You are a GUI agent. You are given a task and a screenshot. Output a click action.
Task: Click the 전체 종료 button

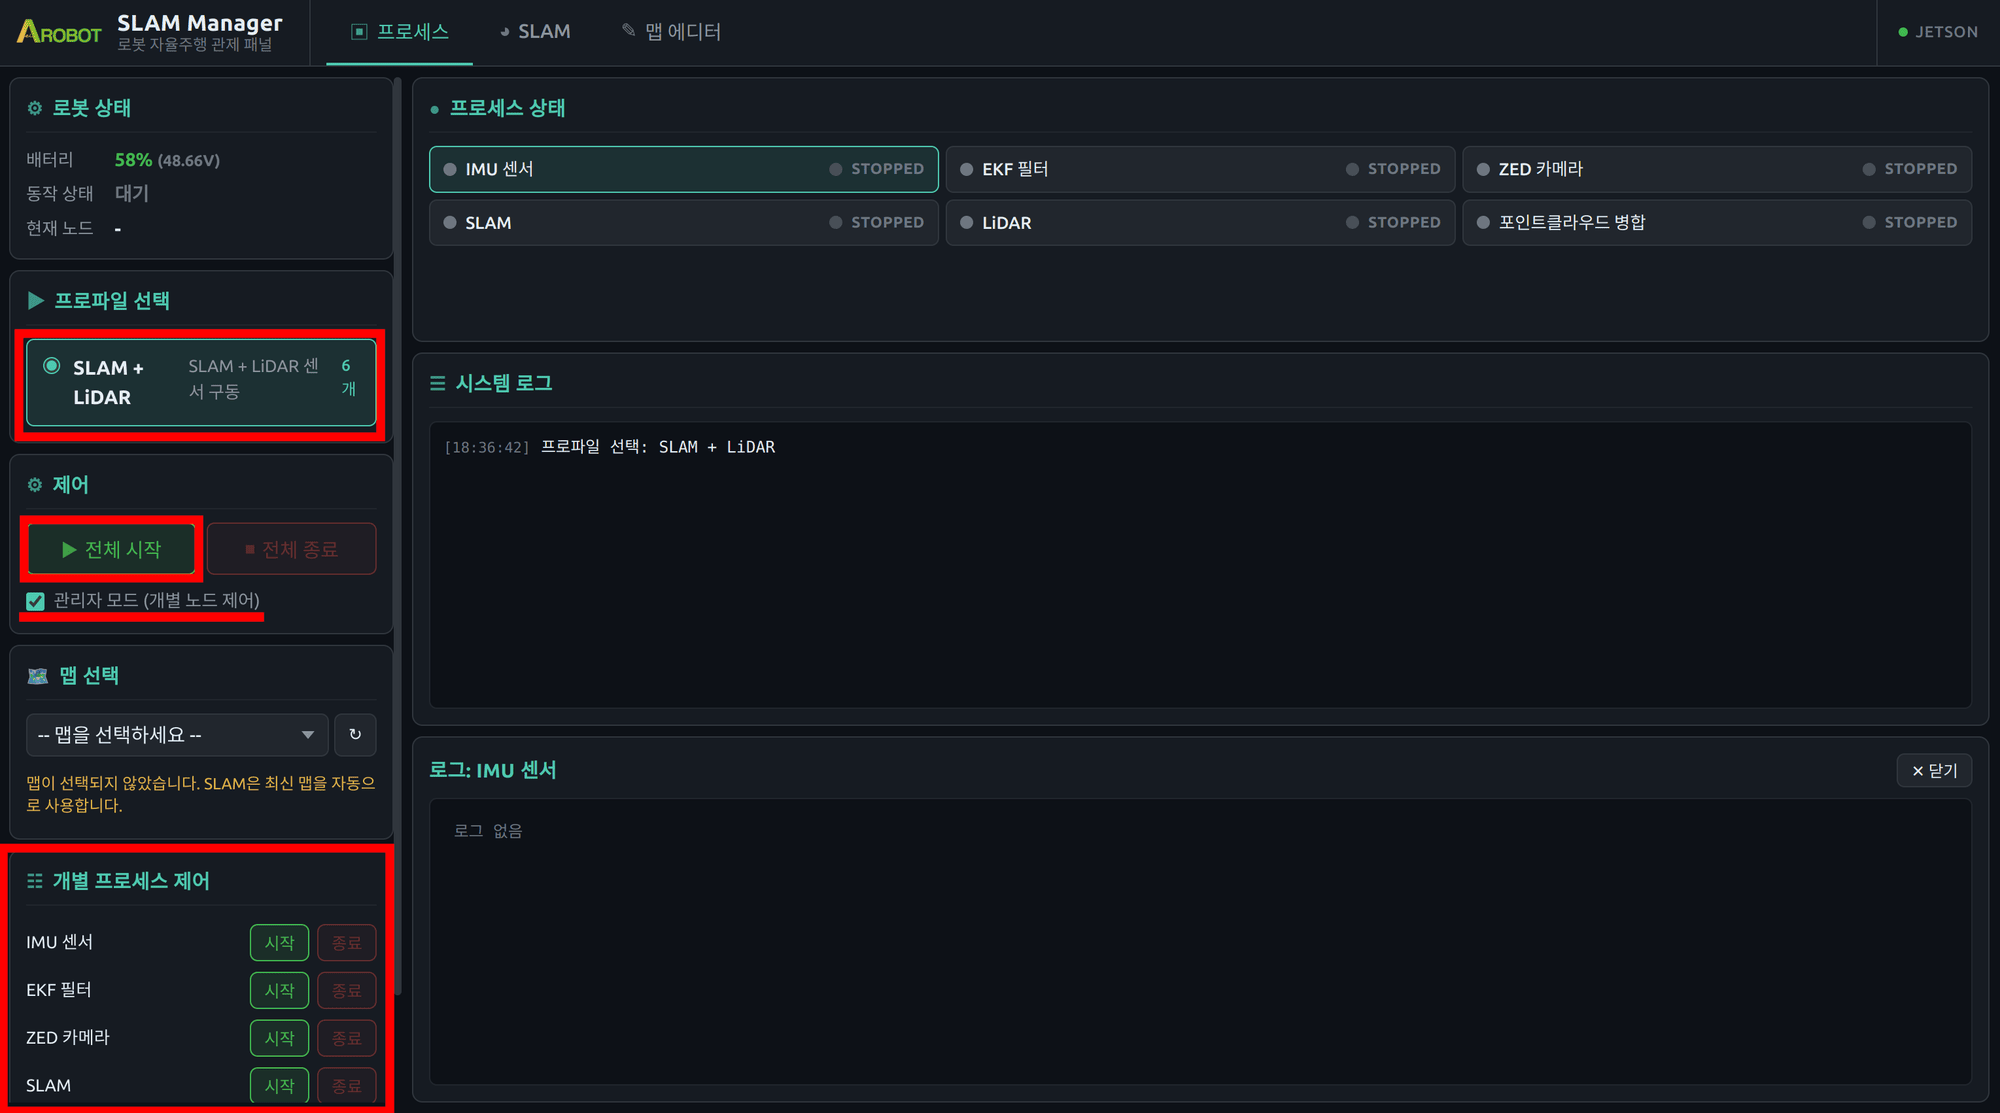point(292,549)
